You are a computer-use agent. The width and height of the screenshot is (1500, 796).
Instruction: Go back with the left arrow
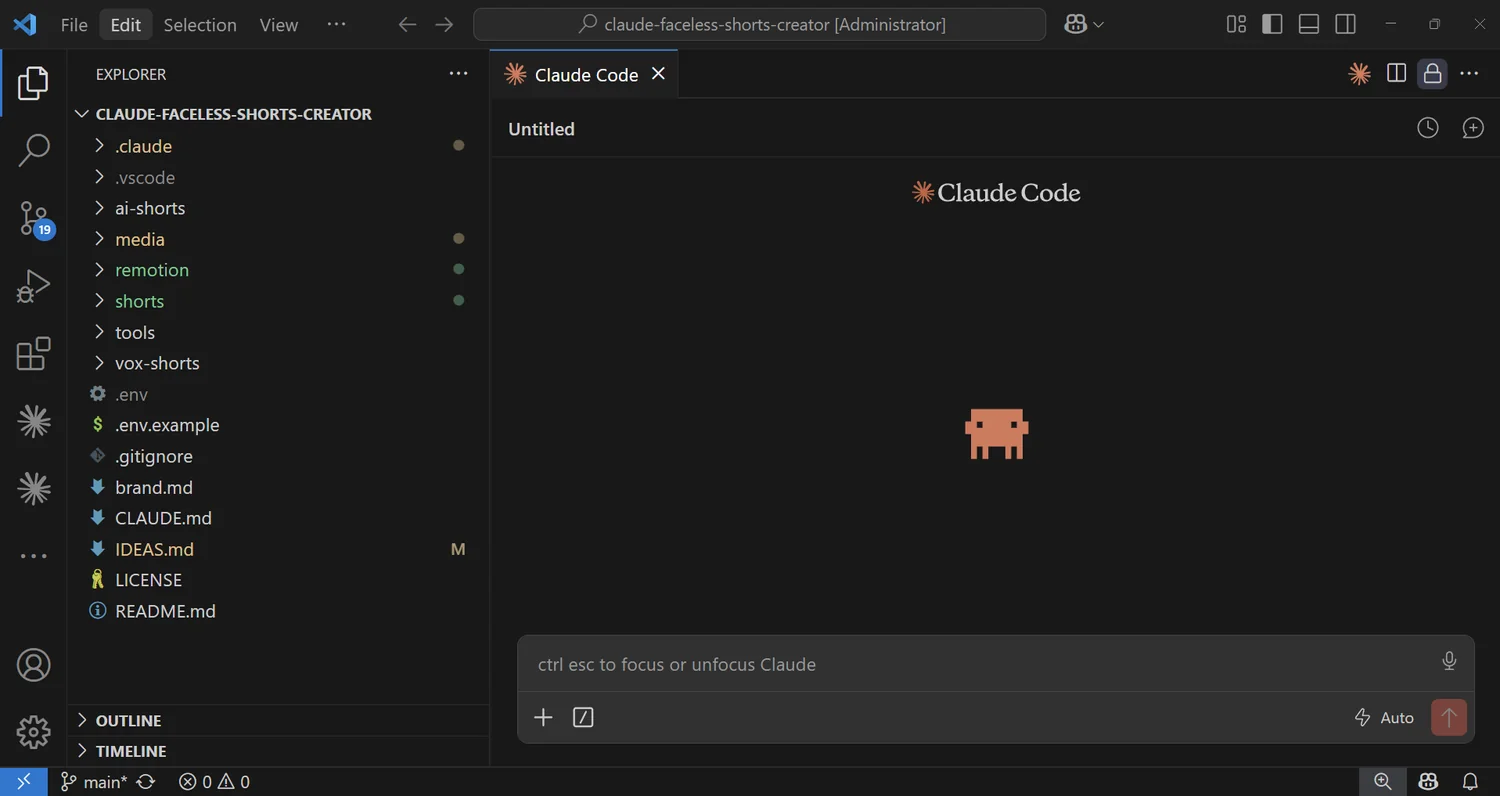point(407,24)
